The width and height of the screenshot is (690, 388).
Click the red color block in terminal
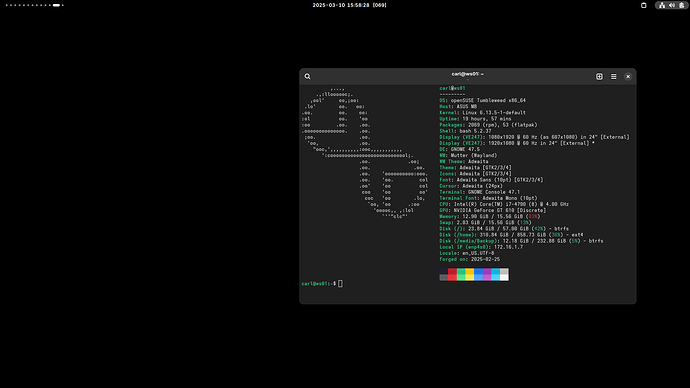[452, 275]
